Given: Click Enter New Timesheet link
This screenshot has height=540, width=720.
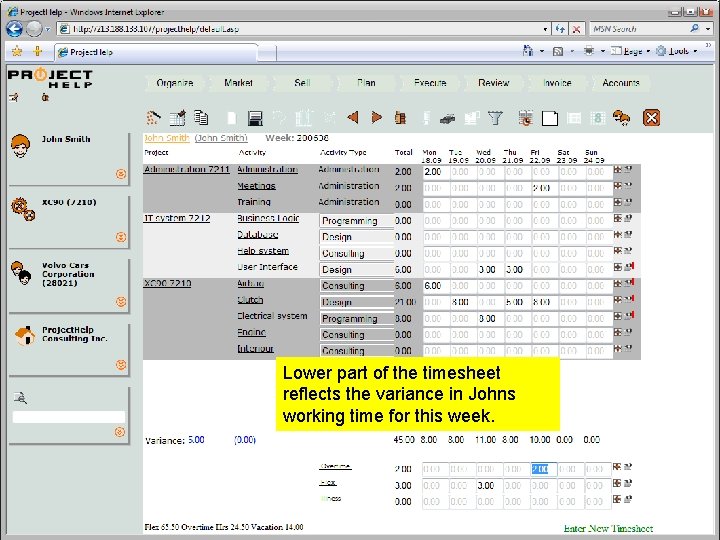Looking at the screenshot, I should tap(608, 529).
